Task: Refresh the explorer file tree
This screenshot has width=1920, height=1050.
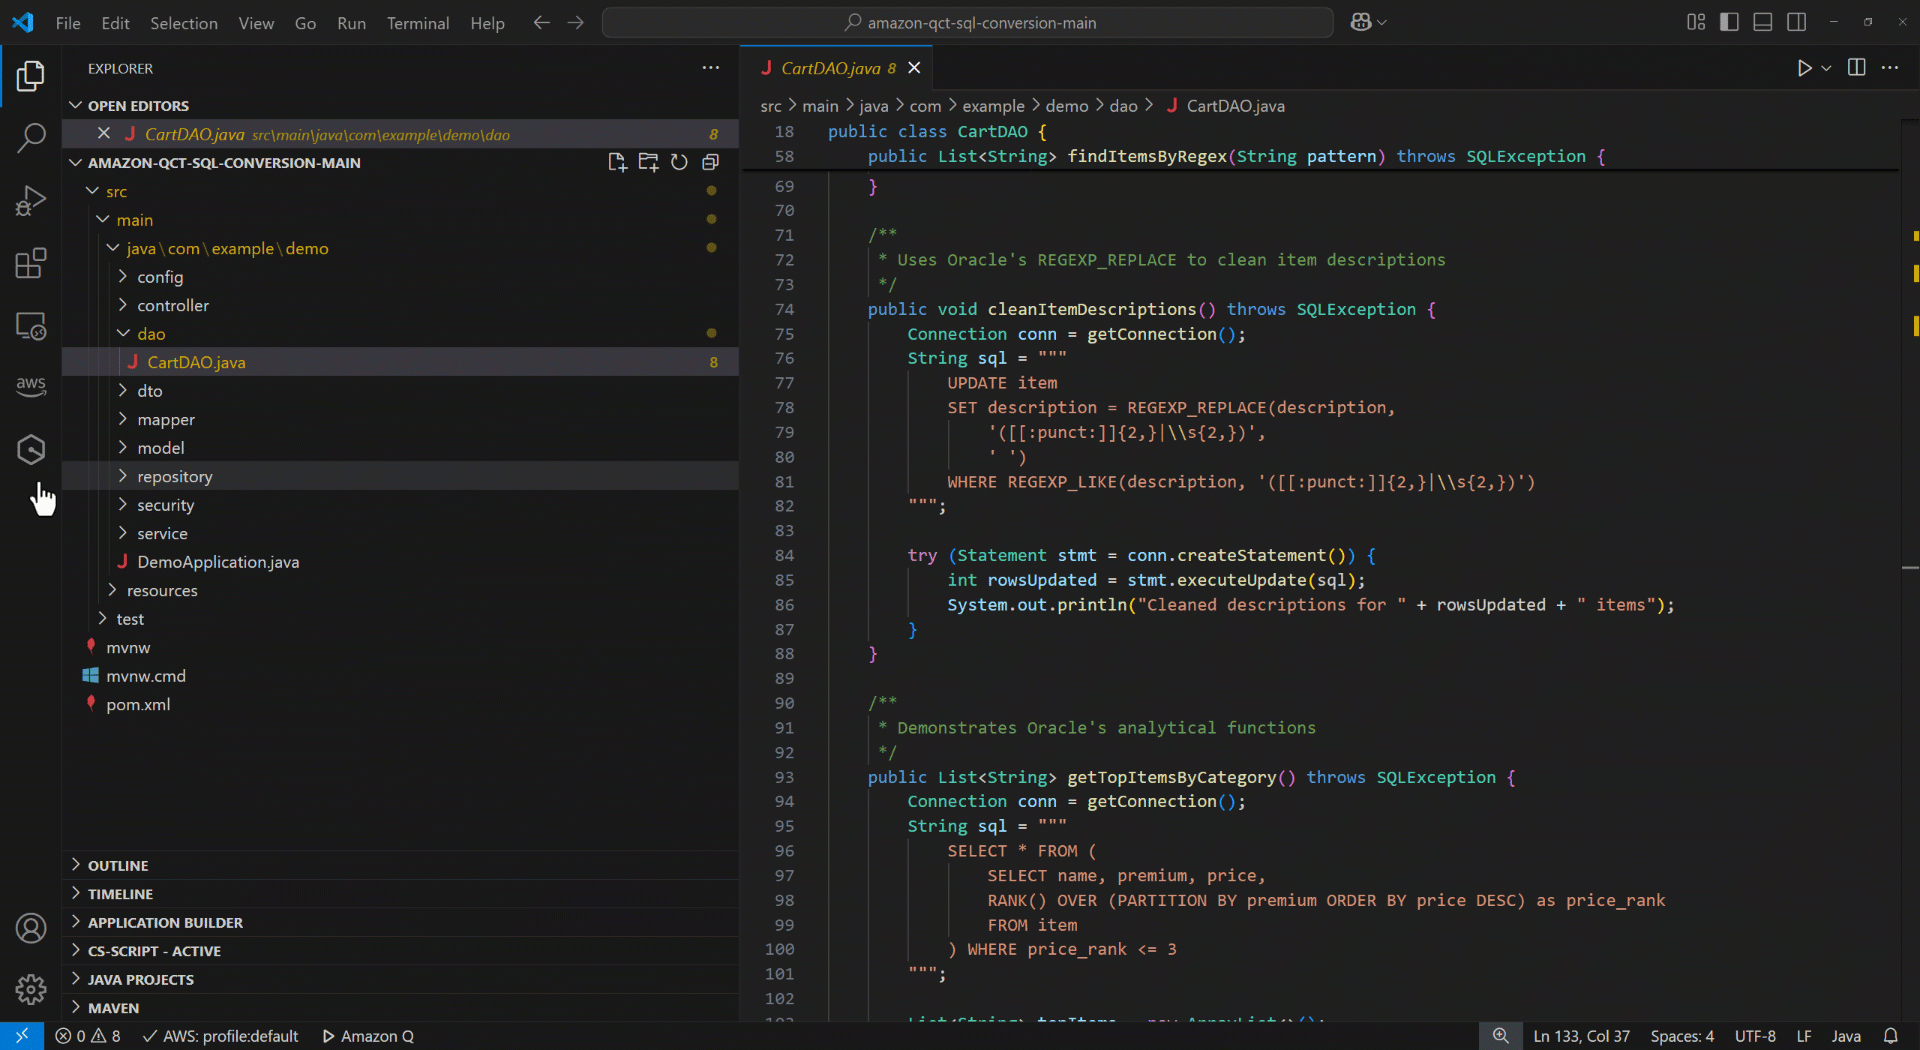Action: click(x=679, y=163)
